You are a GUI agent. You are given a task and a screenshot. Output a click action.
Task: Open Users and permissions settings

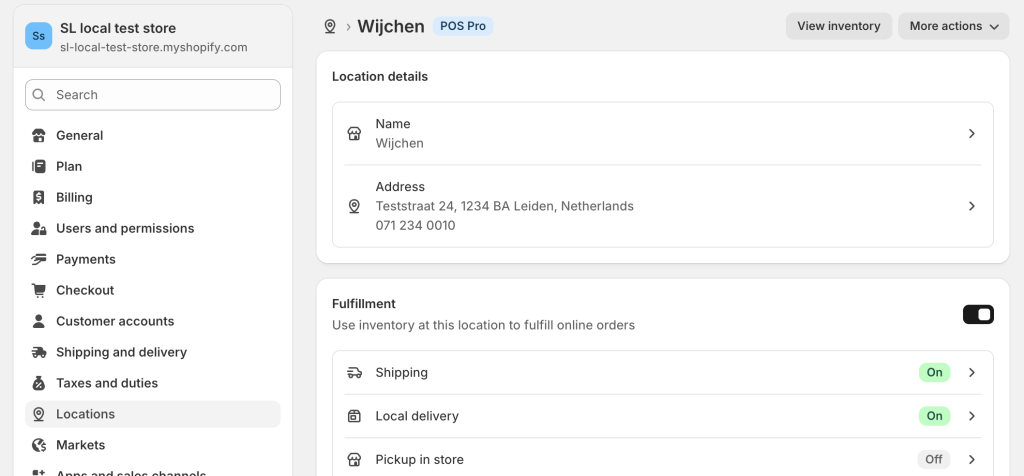coord(125,228)
